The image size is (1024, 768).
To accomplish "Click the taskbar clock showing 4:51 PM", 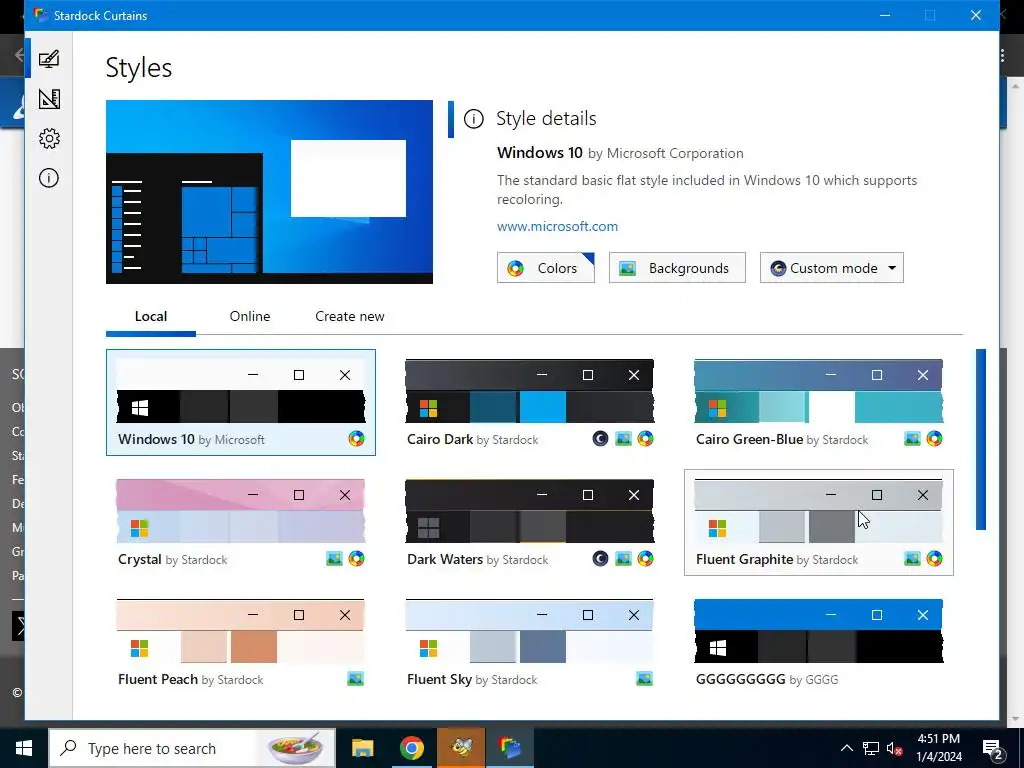I will [938, 748].
